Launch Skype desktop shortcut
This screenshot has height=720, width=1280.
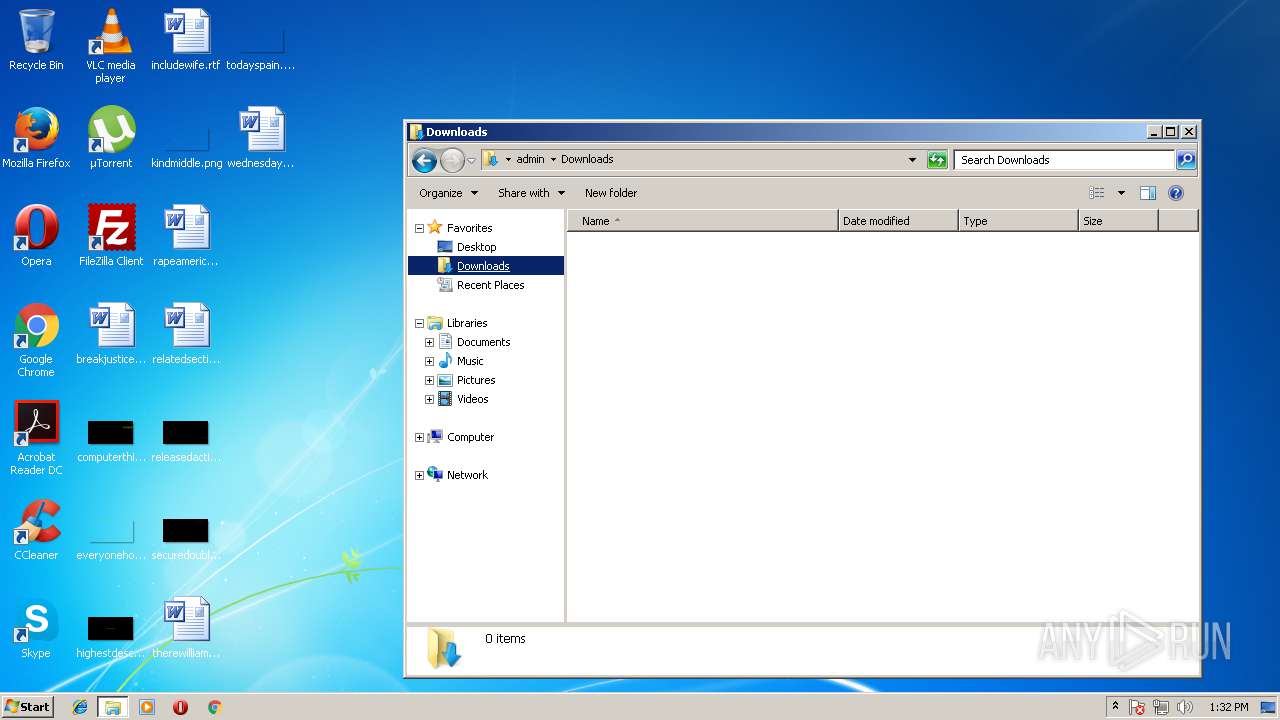(36, 628)
